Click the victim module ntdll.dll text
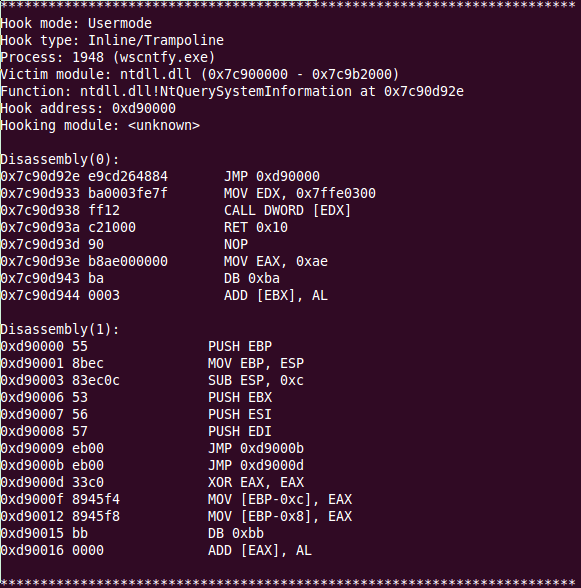 click(156, 74)
